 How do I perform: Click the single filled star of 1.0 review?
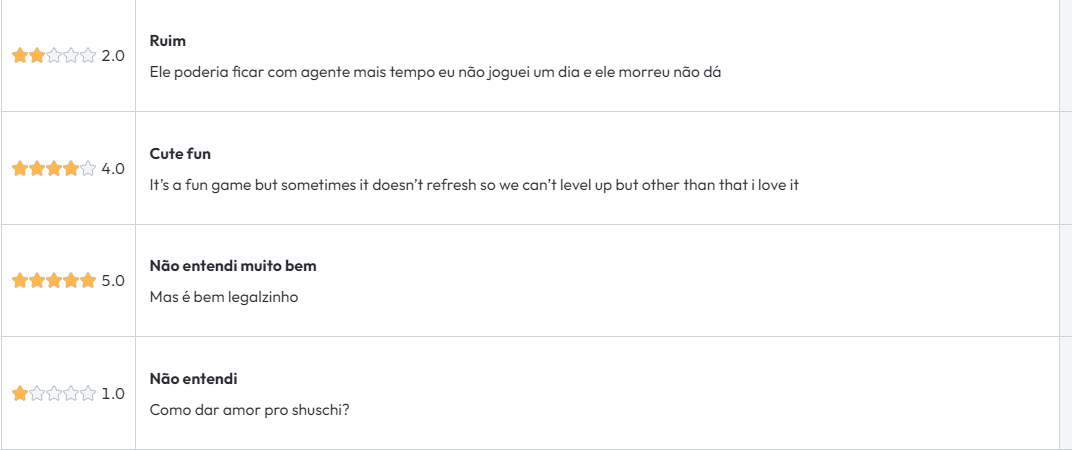click(20, 393)
